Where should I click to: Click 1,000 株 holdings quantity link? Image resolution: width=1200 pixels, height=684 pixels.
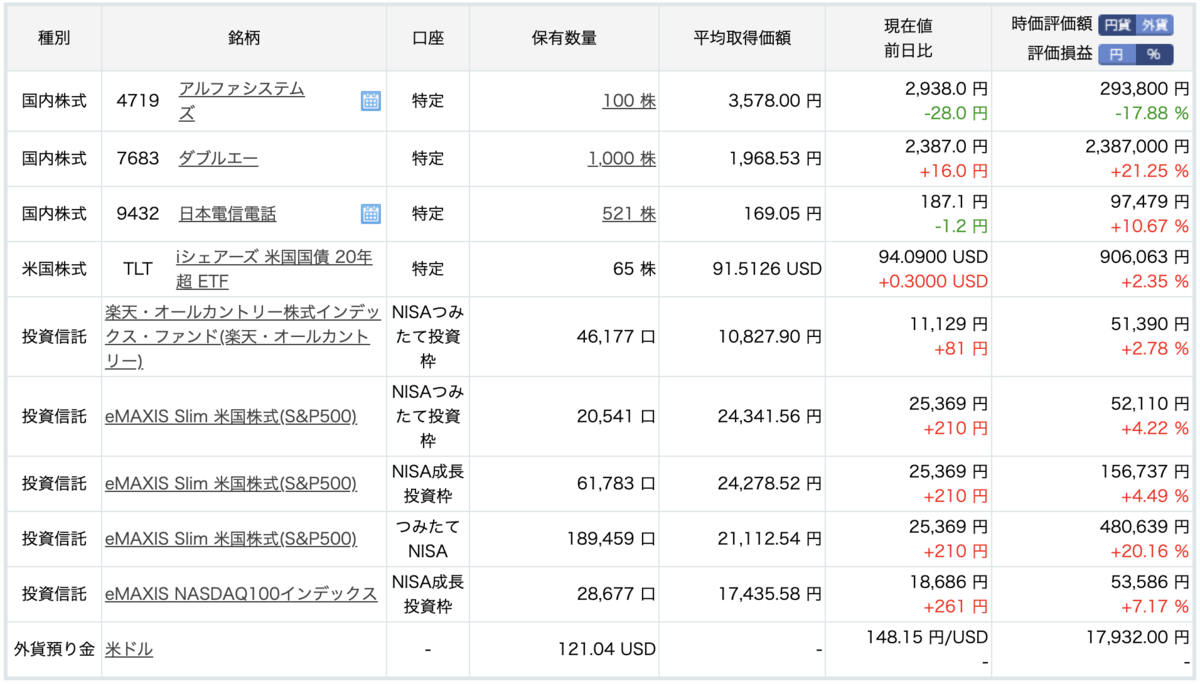click(622, 158)
